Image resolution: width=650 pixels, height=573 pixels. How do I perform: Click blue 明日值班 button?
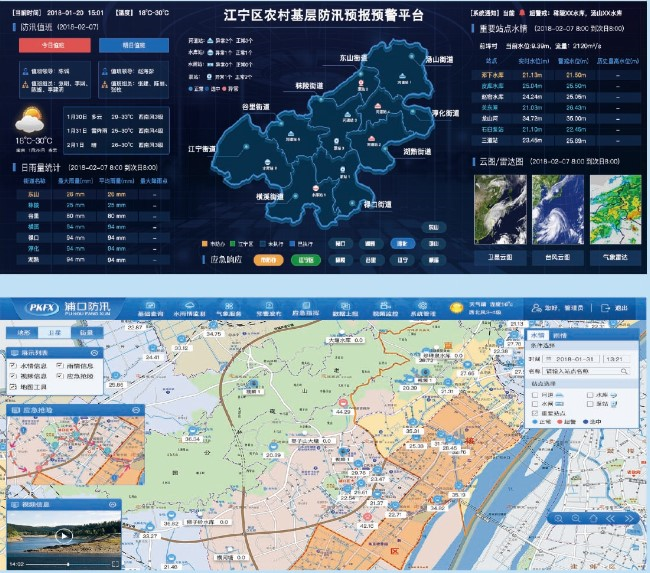click(x=133, y=45)
